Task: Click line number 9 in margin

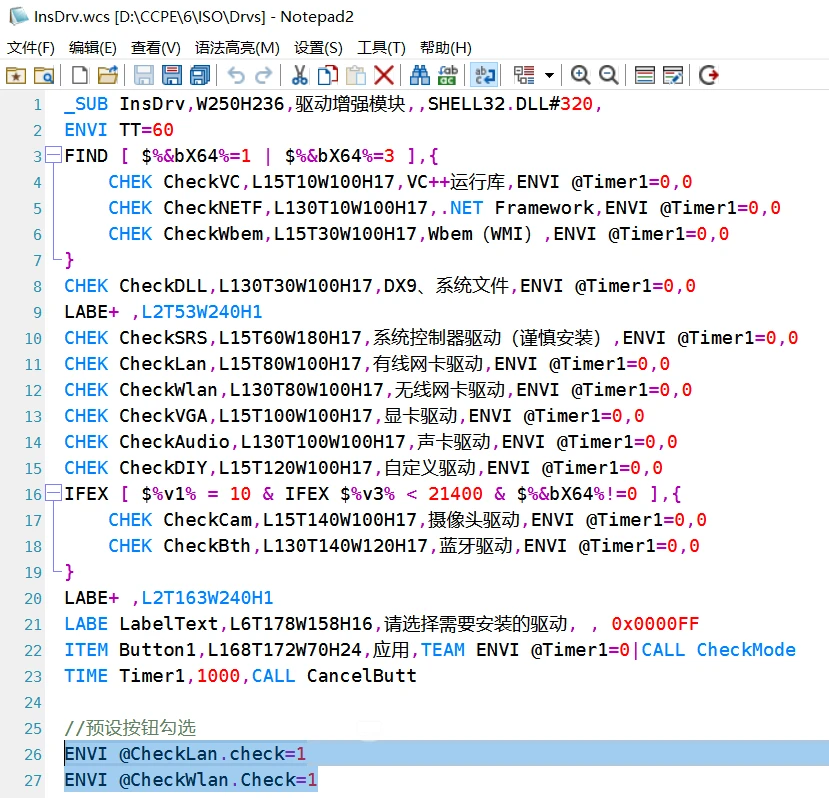Action: coord(37,313)
